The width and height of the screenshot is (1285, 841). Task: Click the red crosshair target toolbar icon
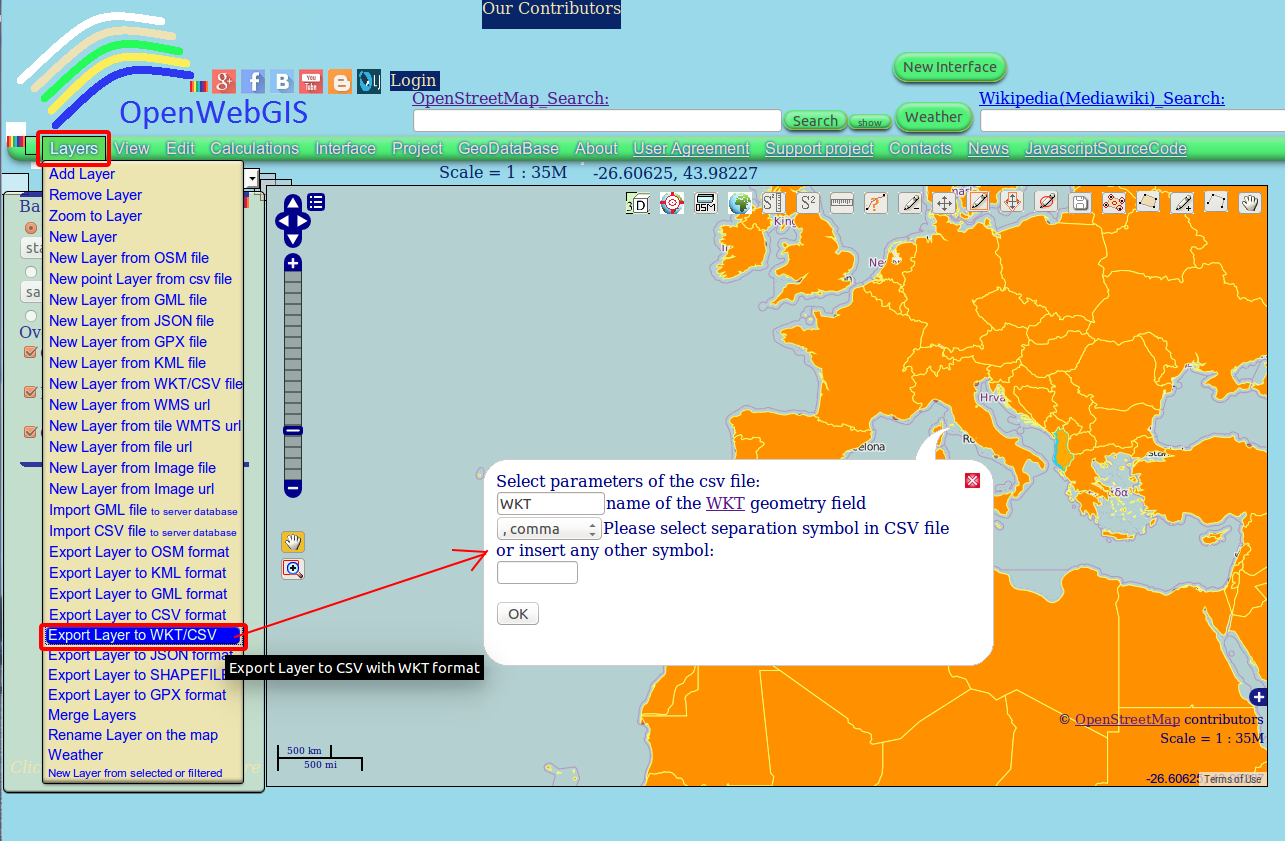pyautogui.click(x=671, y=203)
